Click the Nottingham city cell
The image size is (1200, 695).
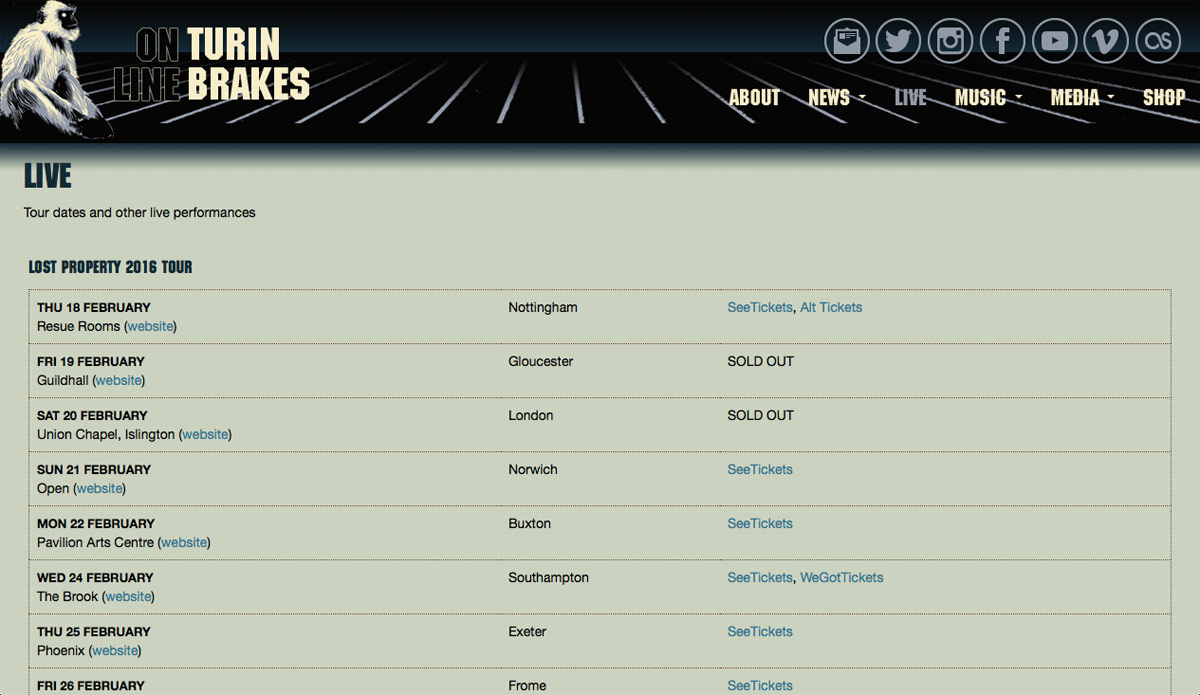(x=543, y=307)
